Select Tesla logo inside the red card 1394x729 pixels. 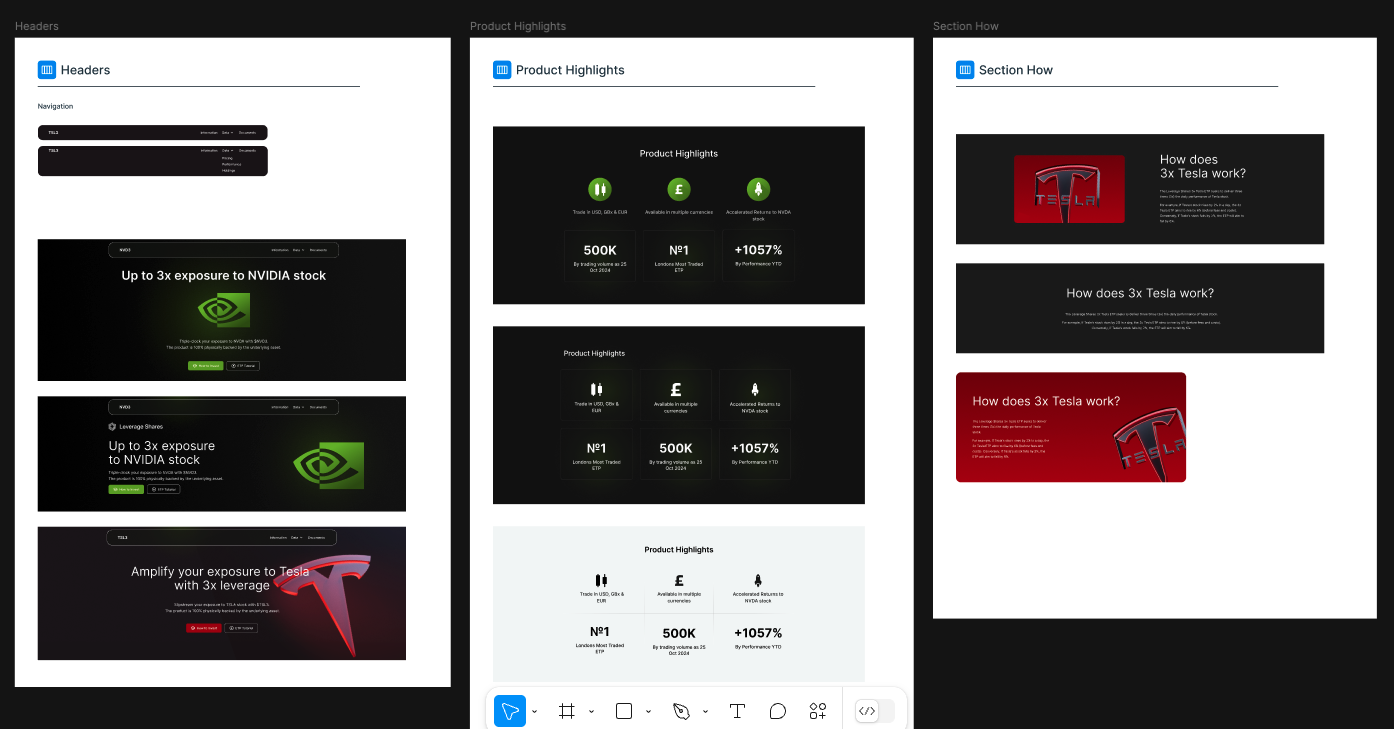pos(1150,446)
